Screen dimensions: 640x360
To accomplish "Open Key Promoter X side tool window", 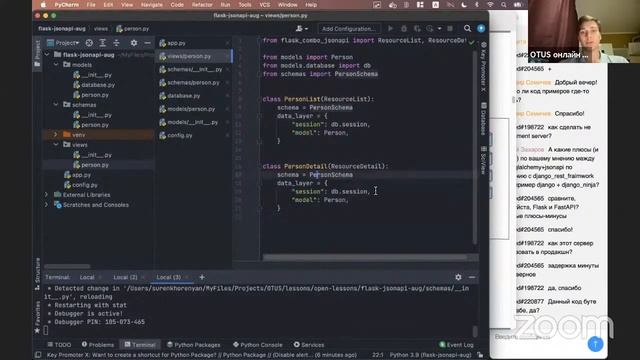I will [483, 67].
